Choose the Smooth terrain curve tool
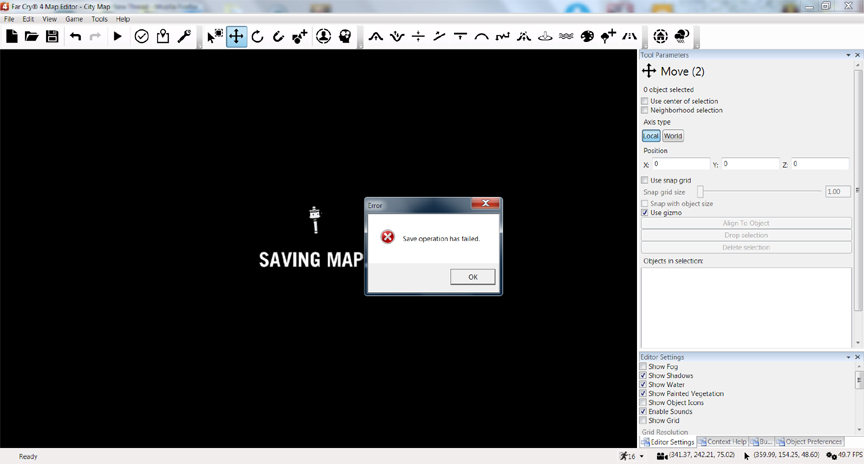Viewport: 864px width, 464px height. click(482, 36)
